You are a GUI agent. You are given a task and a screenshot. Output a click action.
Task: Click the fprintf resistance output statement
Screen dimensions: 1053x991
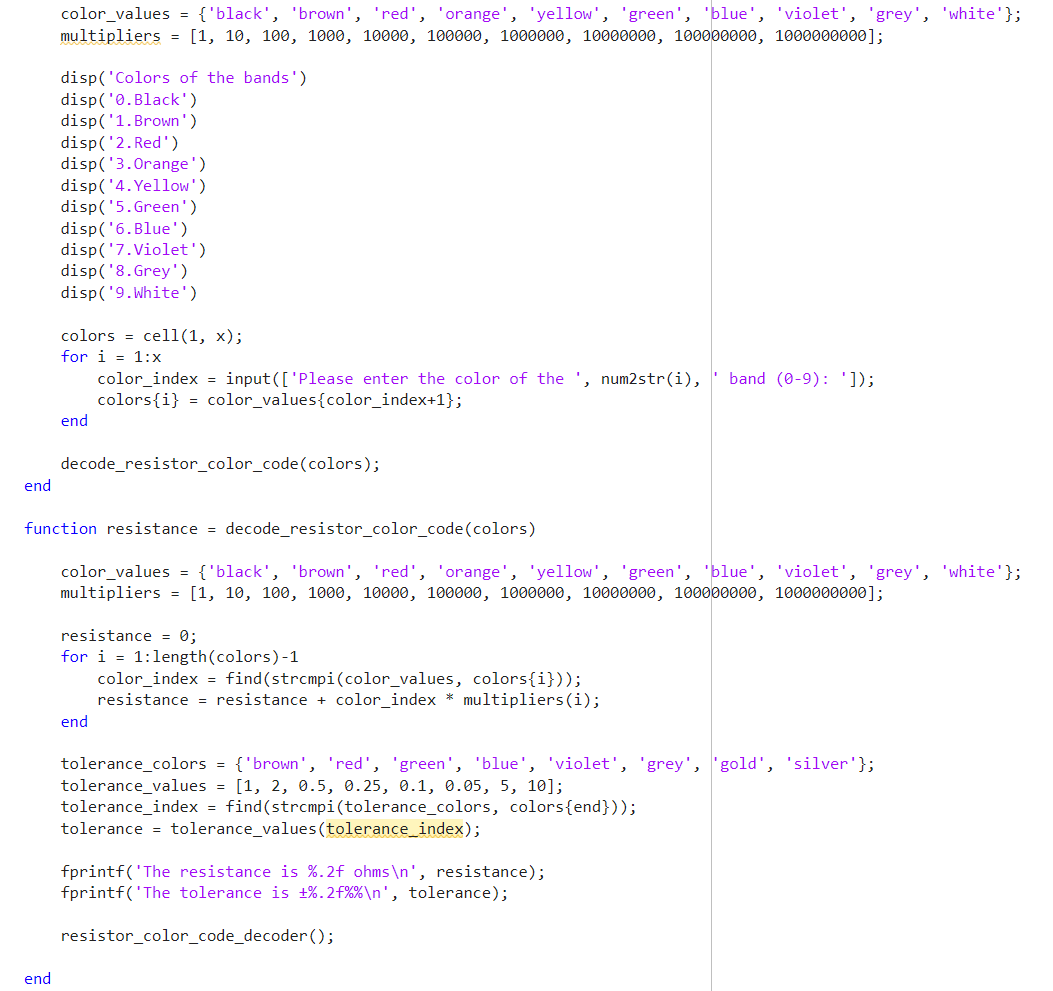[300, 871]
